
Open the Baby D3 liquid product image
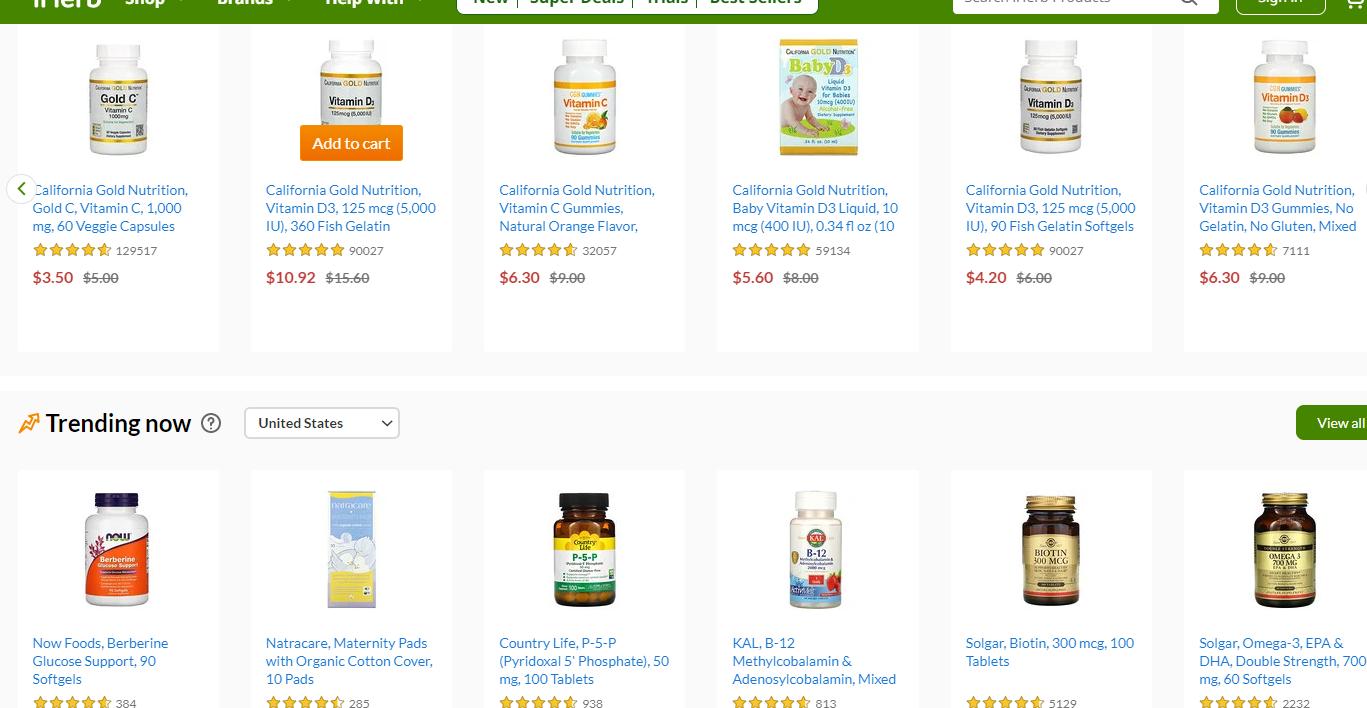pos(818,97)
